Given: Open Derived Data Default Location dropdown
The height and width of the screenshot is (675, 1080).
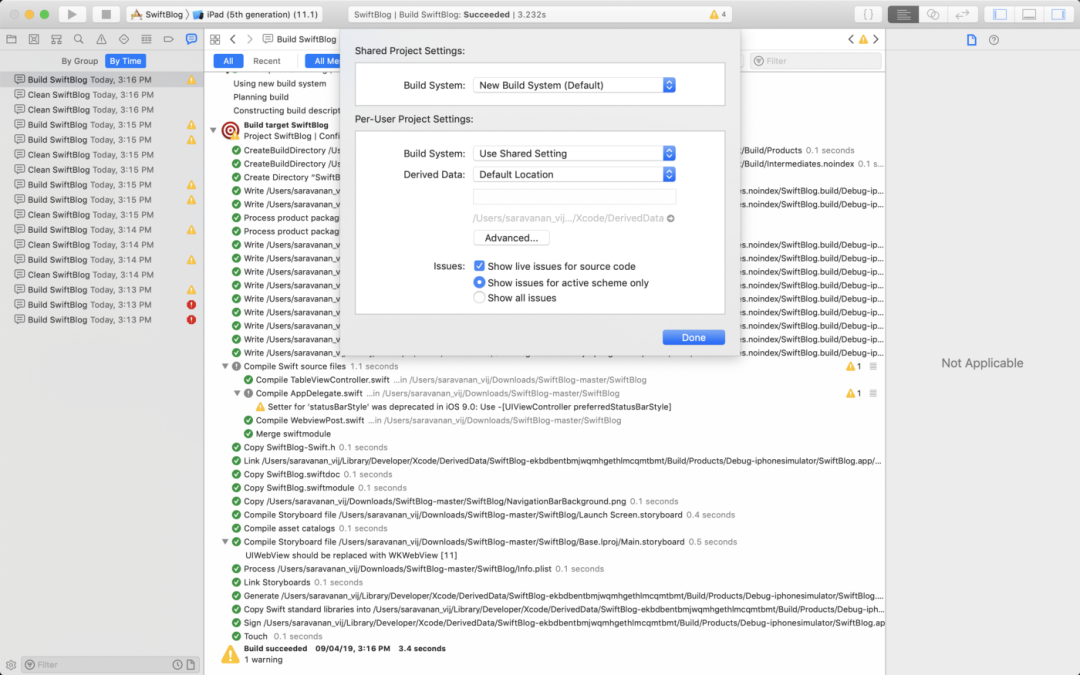Looking at the screenshot, I should pyautogui.click(x=574, y=174).
